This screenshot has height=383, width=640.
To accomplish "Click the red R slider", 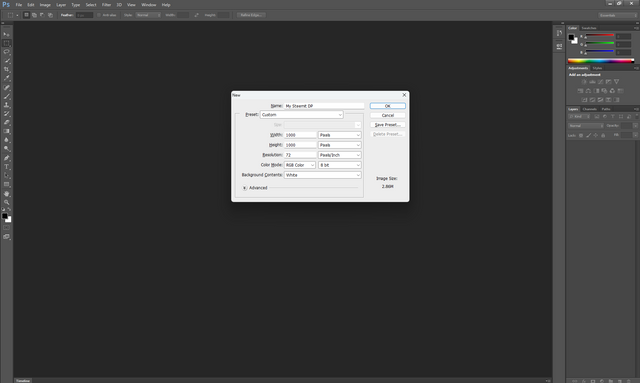I will (x=600, y=36).
